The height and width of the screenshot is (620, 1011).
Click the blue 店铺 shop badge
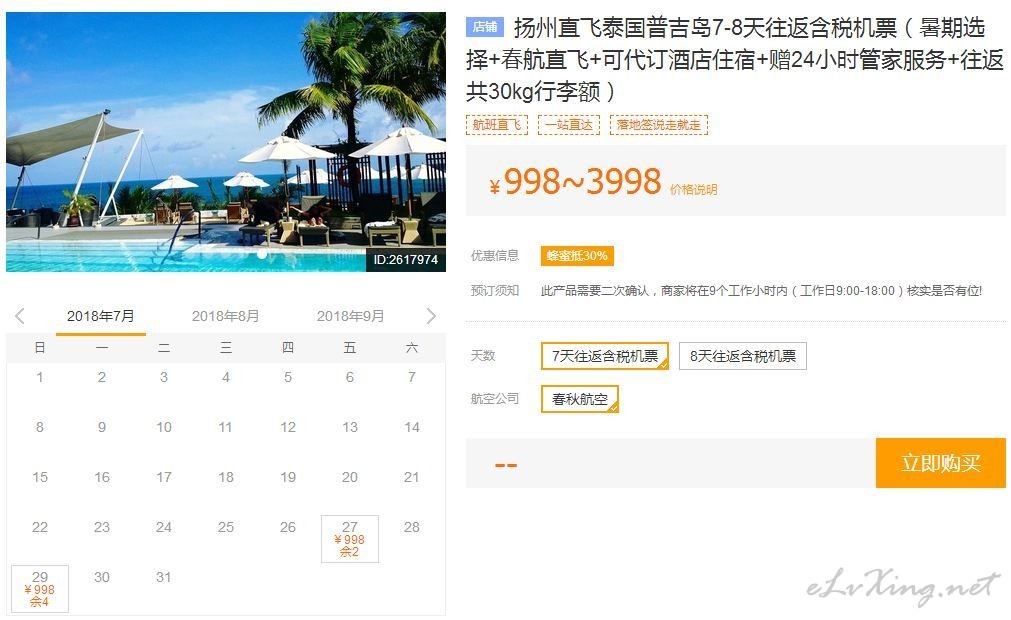click(x=484, y=26)
